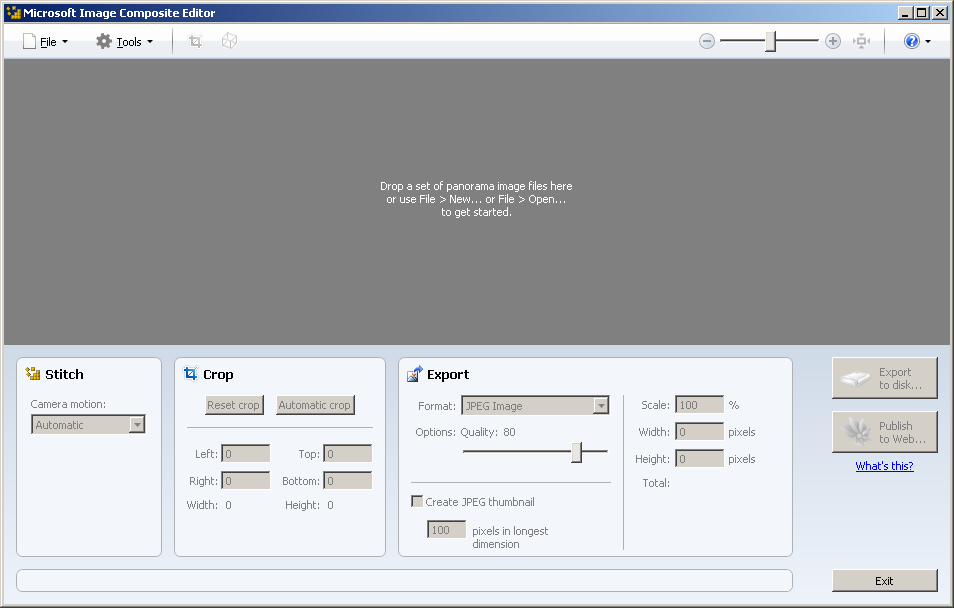Click the Scale percentage input field
This screenshot has width=954, height=608.
coord(699,405)
